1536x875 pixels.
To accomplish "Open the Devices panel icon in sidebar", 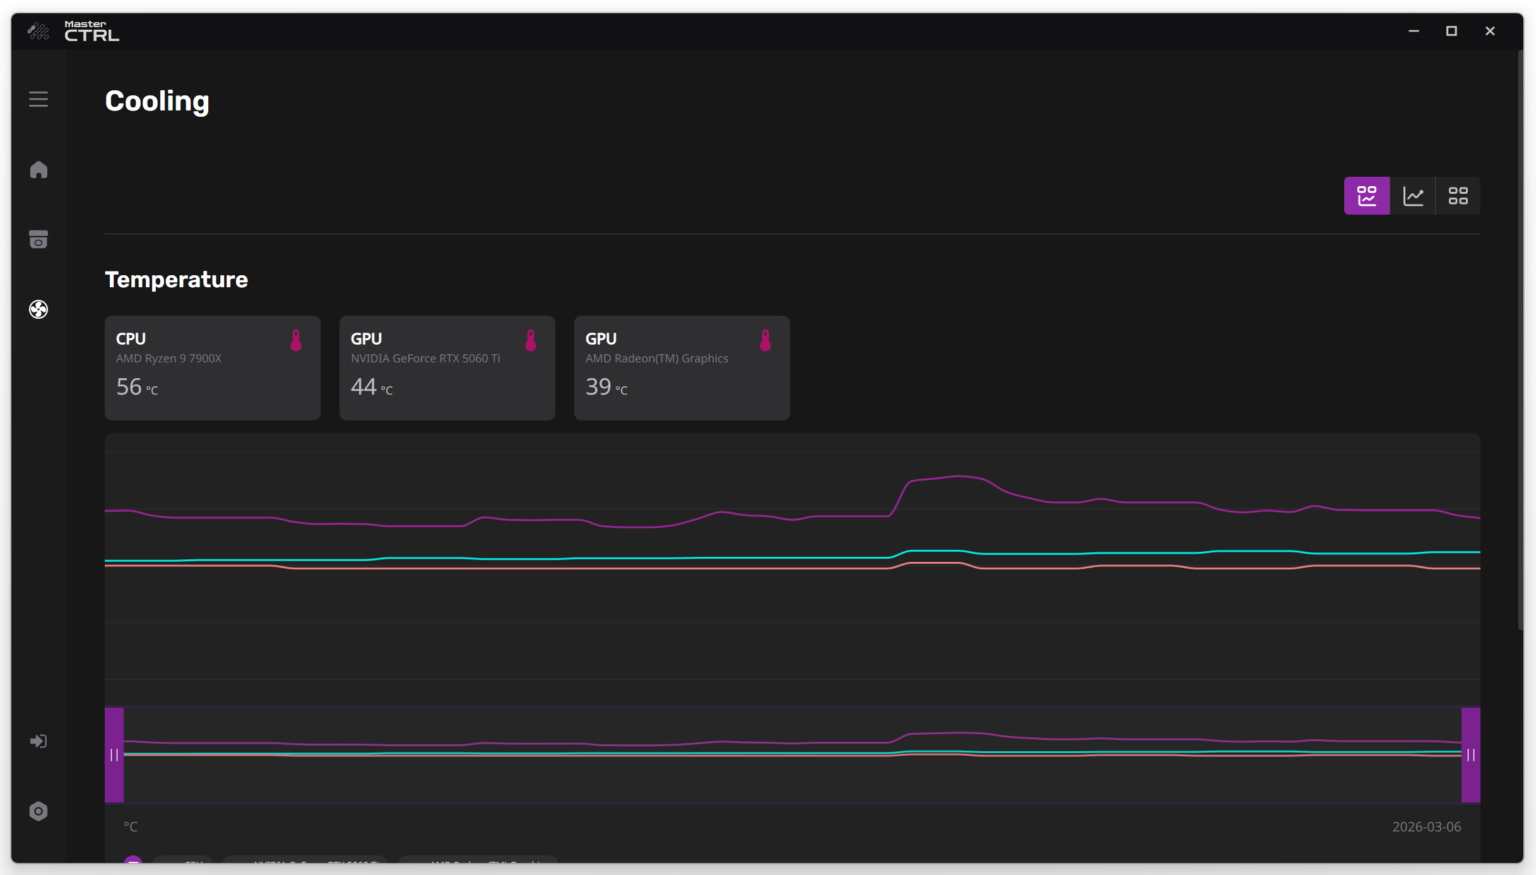I will click(x=38, y=240).
